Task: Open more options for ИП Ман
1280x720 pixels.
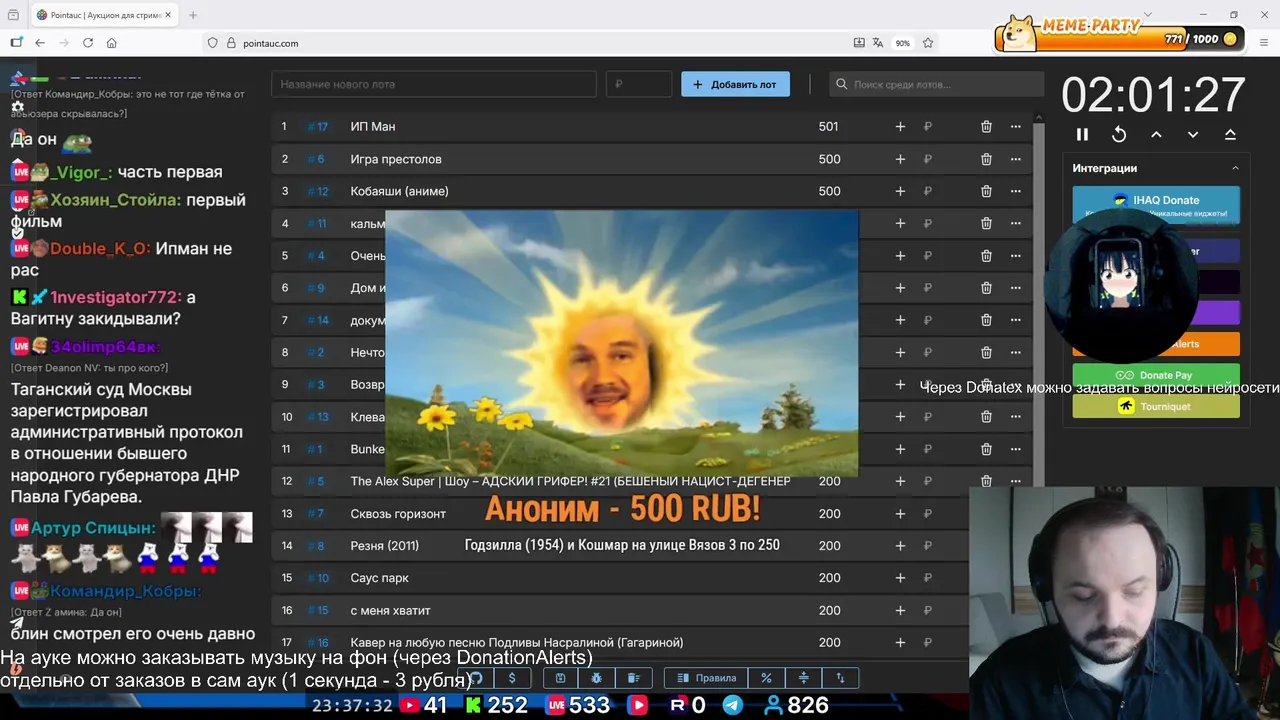Action: coord(1016,127)
